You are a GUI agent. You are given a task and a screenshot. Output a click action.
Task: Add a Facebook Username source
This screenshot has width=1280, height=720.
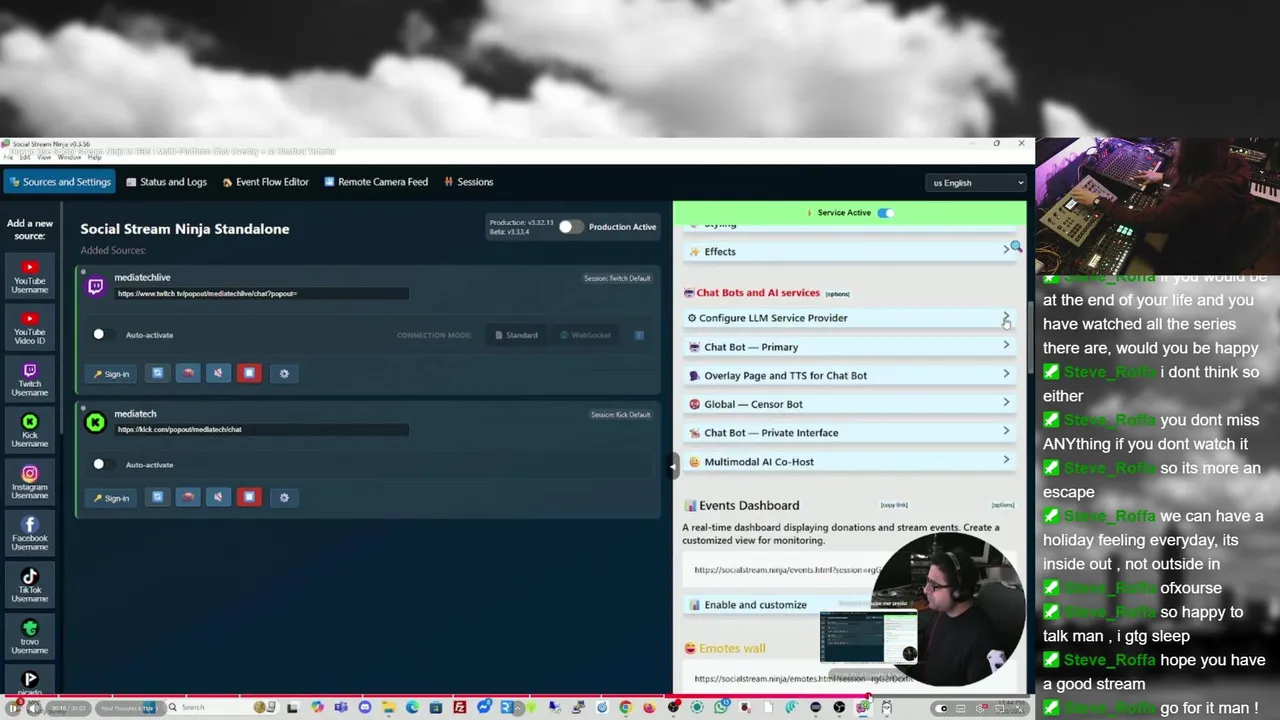(x=29, y=534)
